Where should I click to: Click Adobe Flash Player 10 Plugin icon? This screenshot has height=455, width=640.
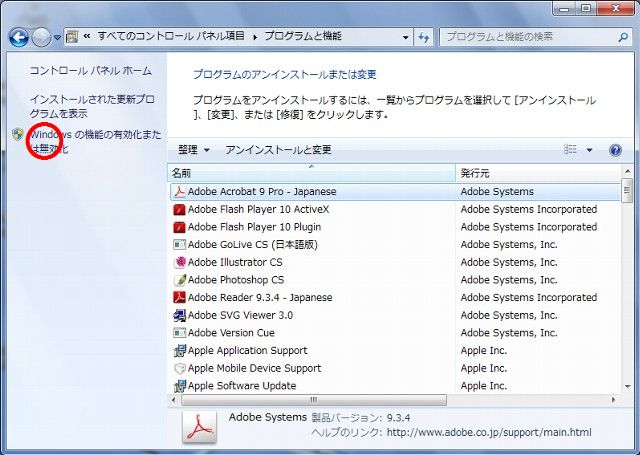[180, 227]
